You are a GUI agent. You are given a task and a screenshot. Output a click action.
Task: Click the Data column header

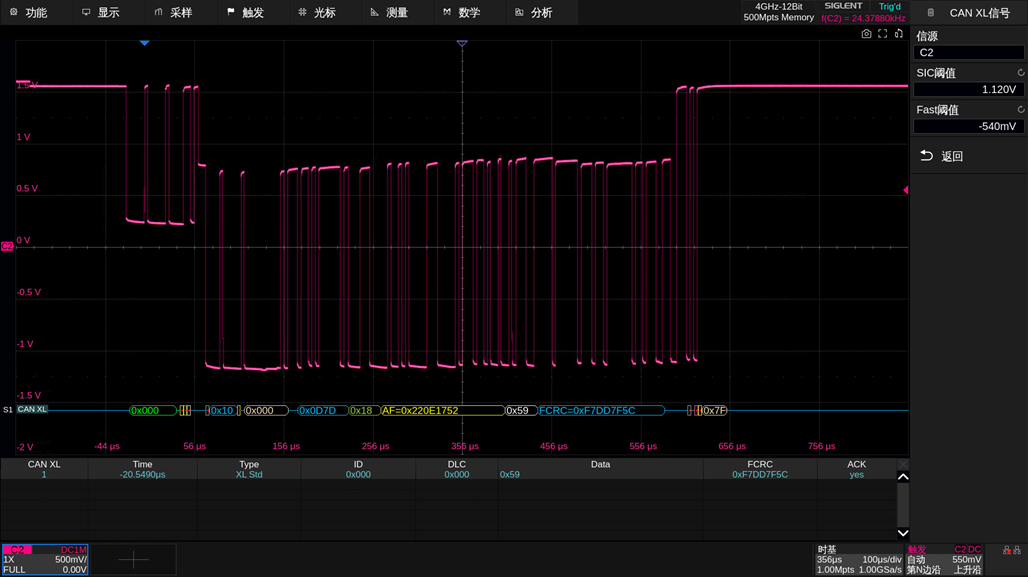pos(601,464)
